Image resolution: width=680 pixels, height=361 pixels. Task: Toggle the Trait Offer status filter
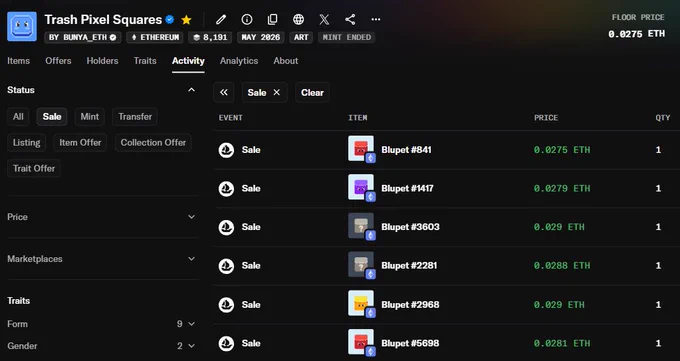[x=34, y=168]
